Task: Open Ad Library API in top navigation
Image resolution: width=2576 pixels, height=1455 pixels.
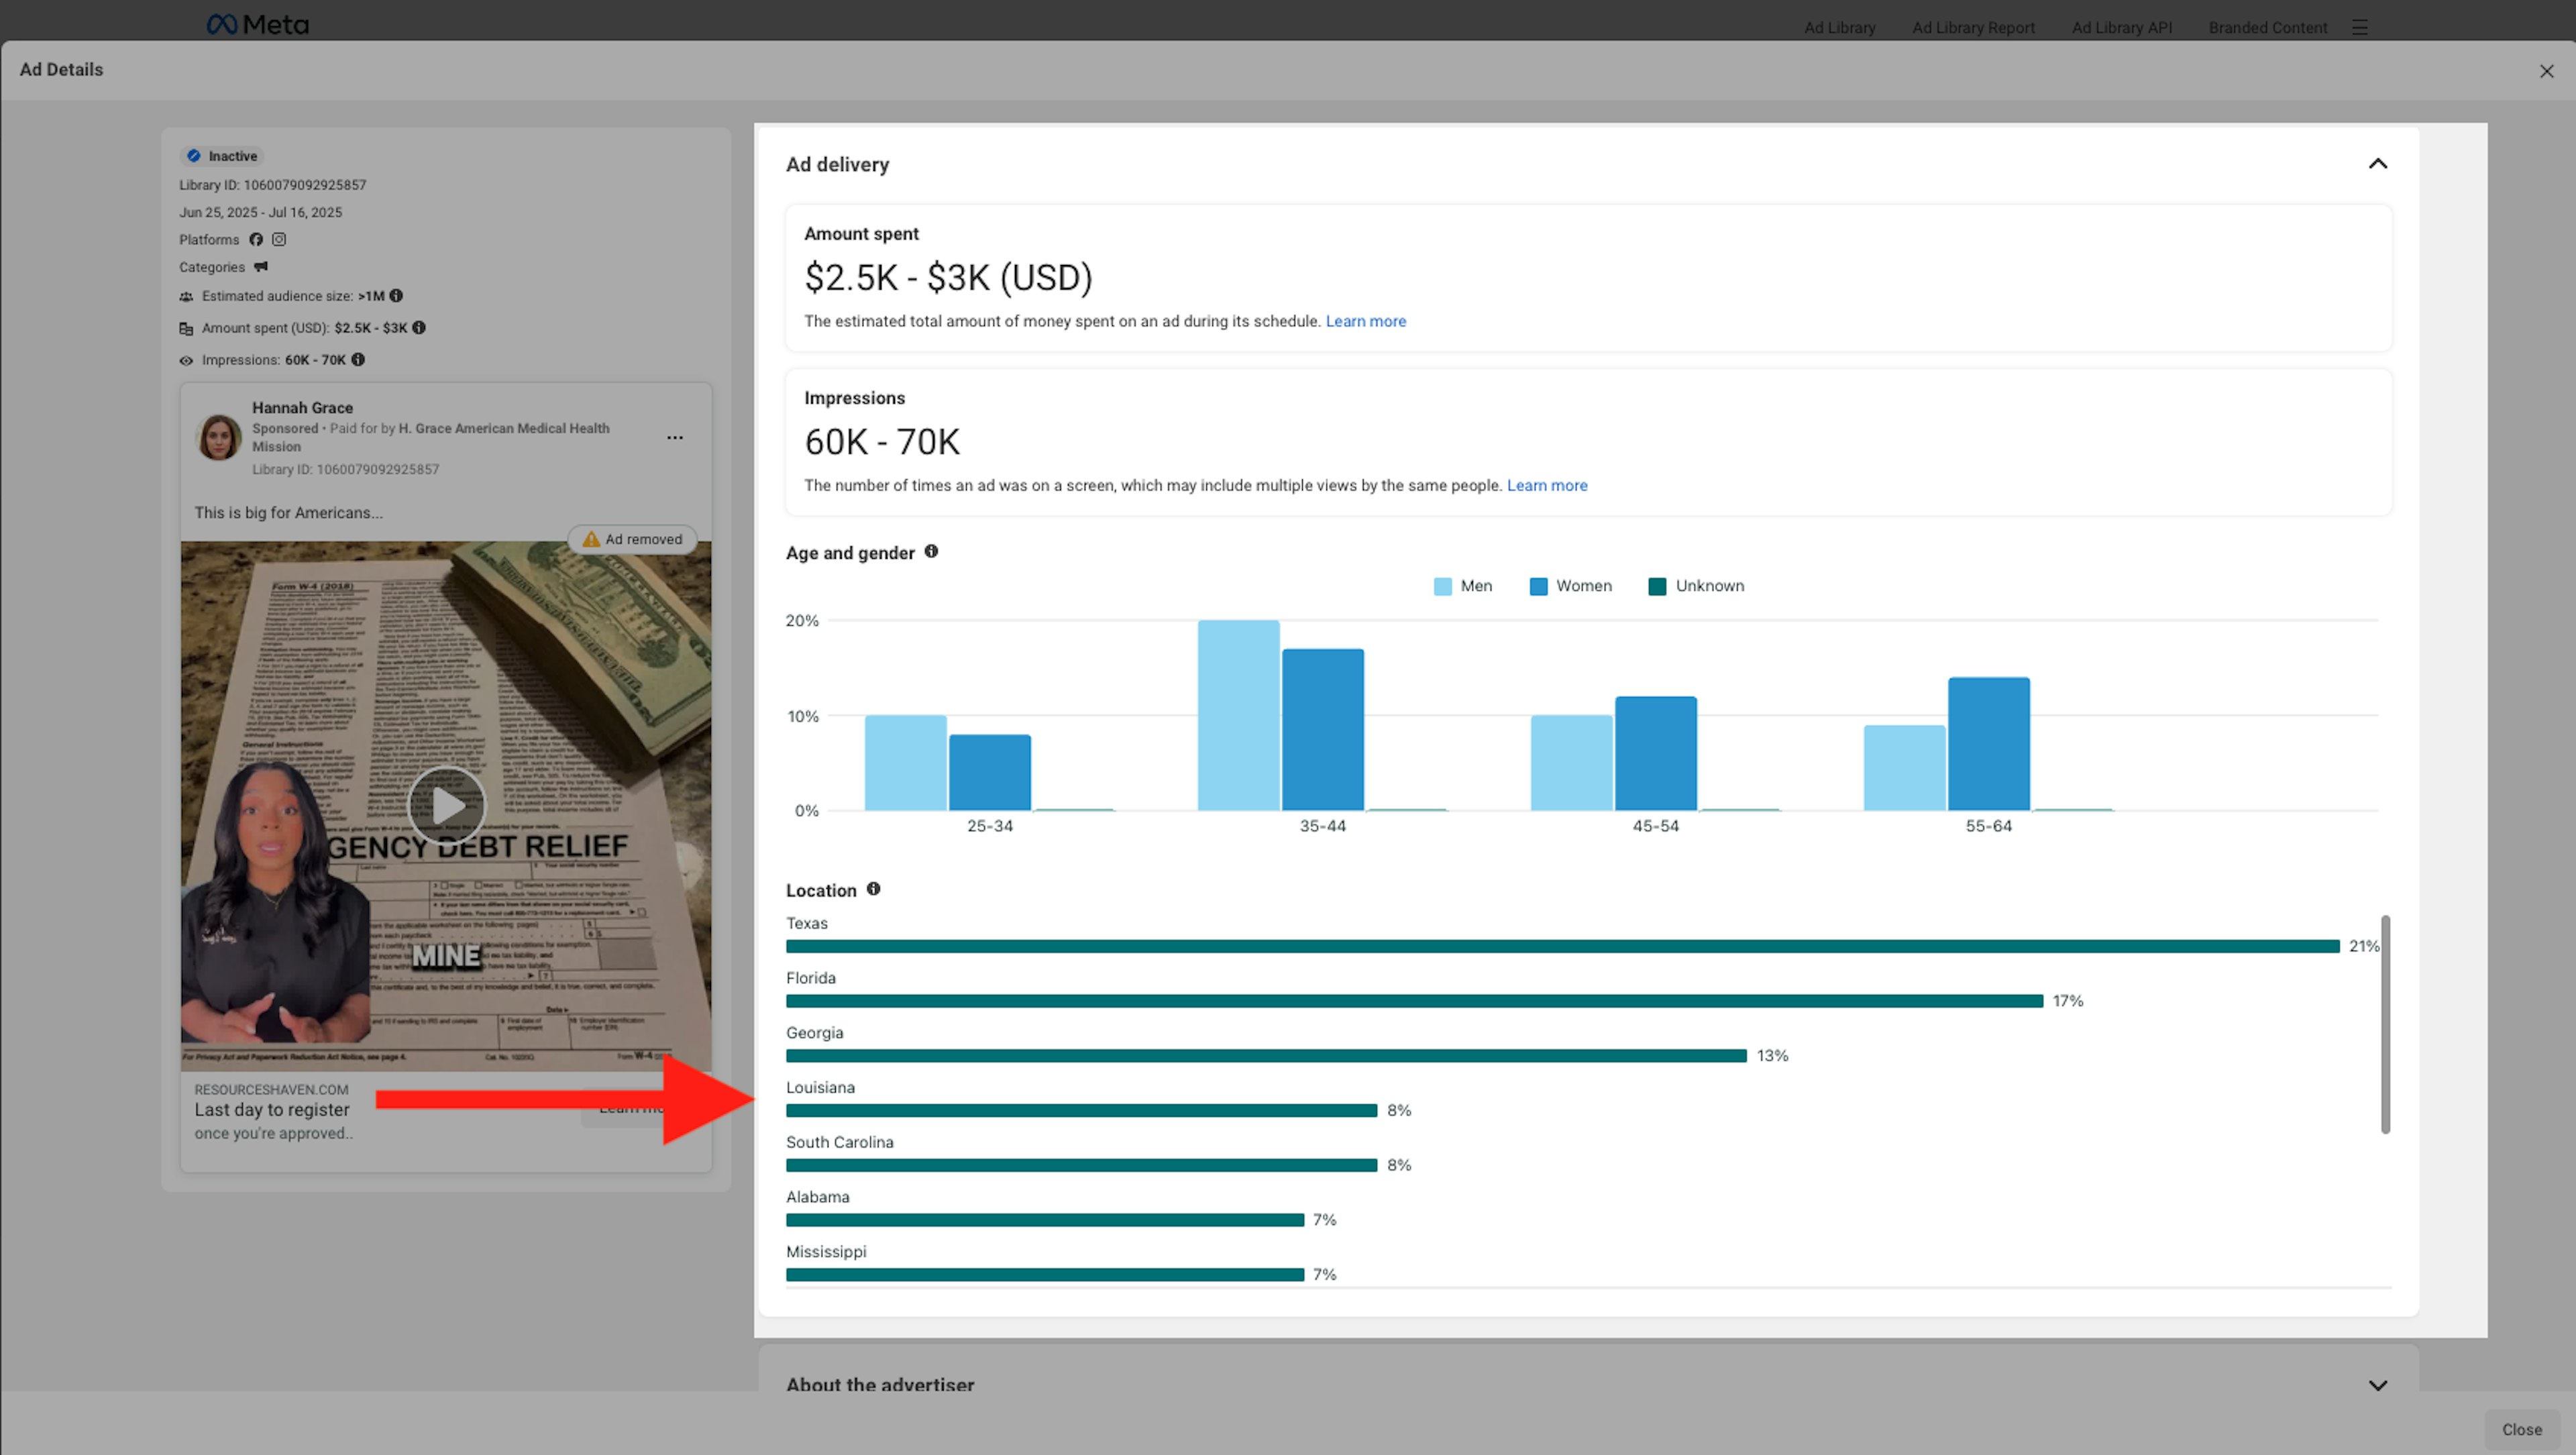Action: tap(2121, 28)
